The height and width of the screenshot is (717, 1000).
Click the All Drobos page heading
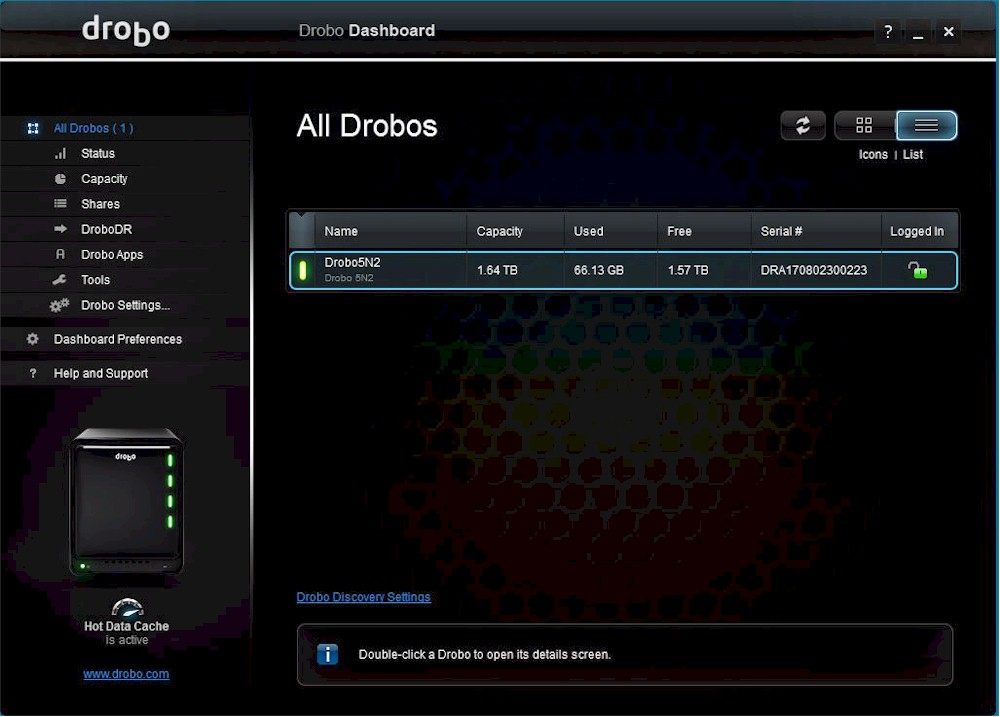(367, 126)
